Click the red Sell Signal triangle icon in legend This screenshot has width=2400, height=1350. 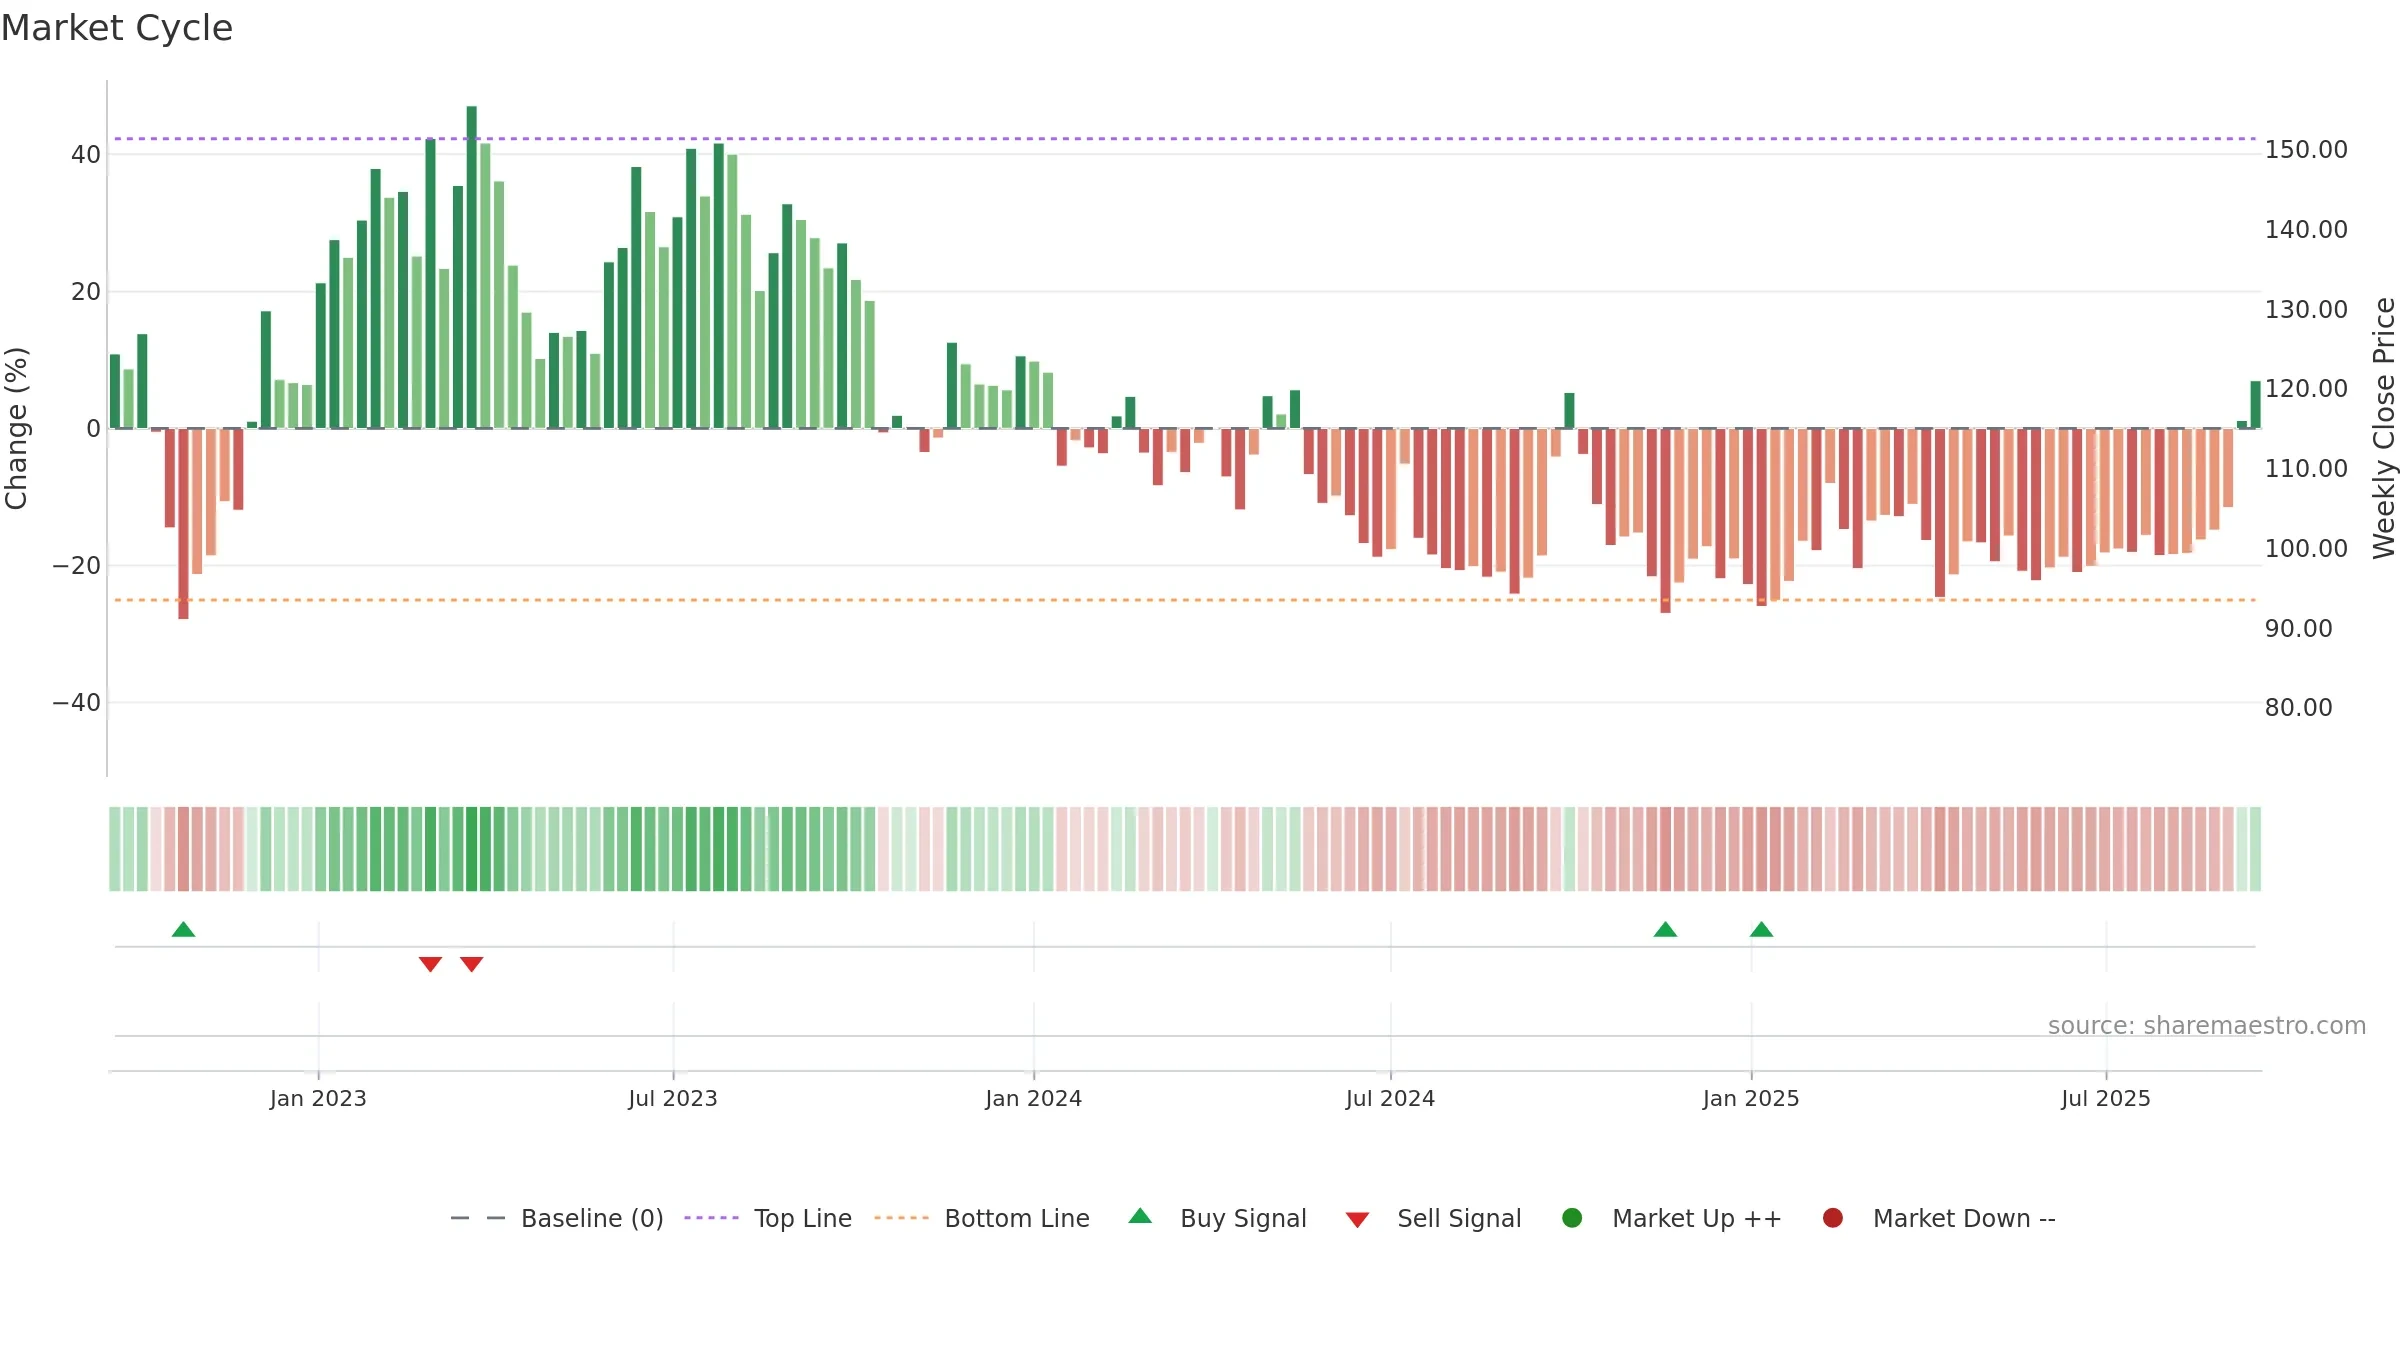pyautogui.click(x=1357, y=1220)
